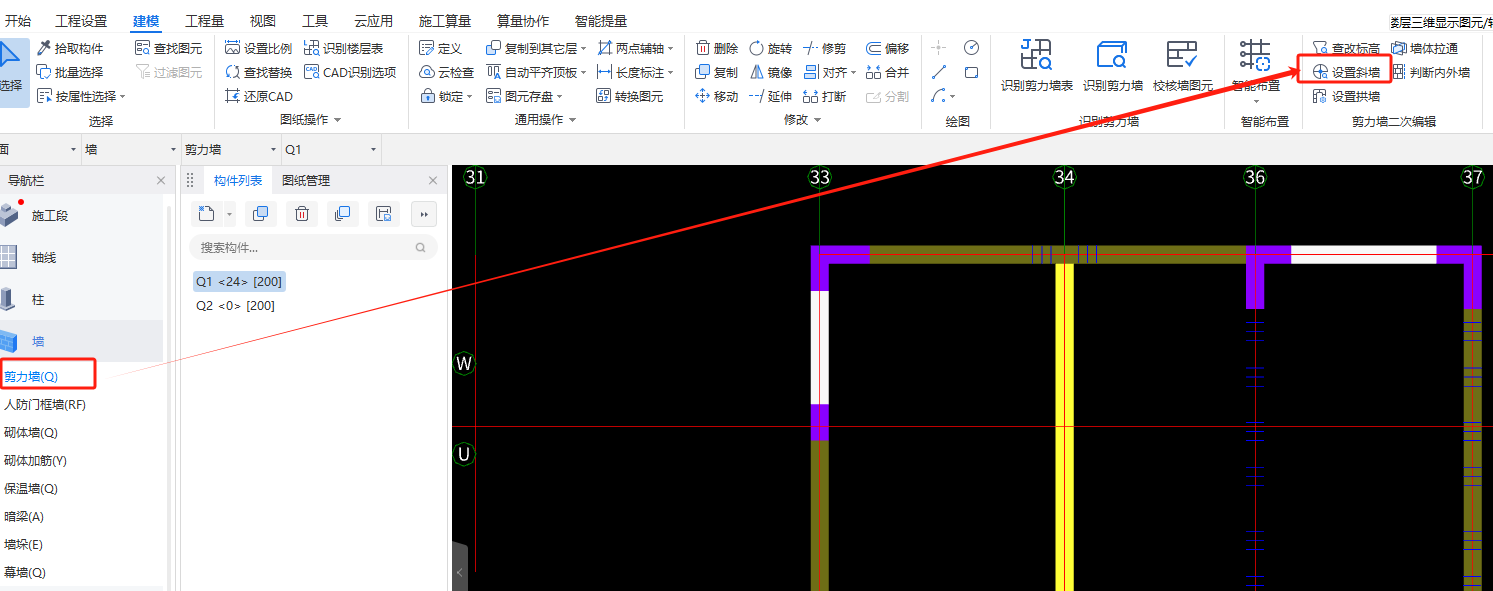Screen dimensions: 1493x591
Task: Select the rectangle draw tool
Action: click(x=971, y=72)
